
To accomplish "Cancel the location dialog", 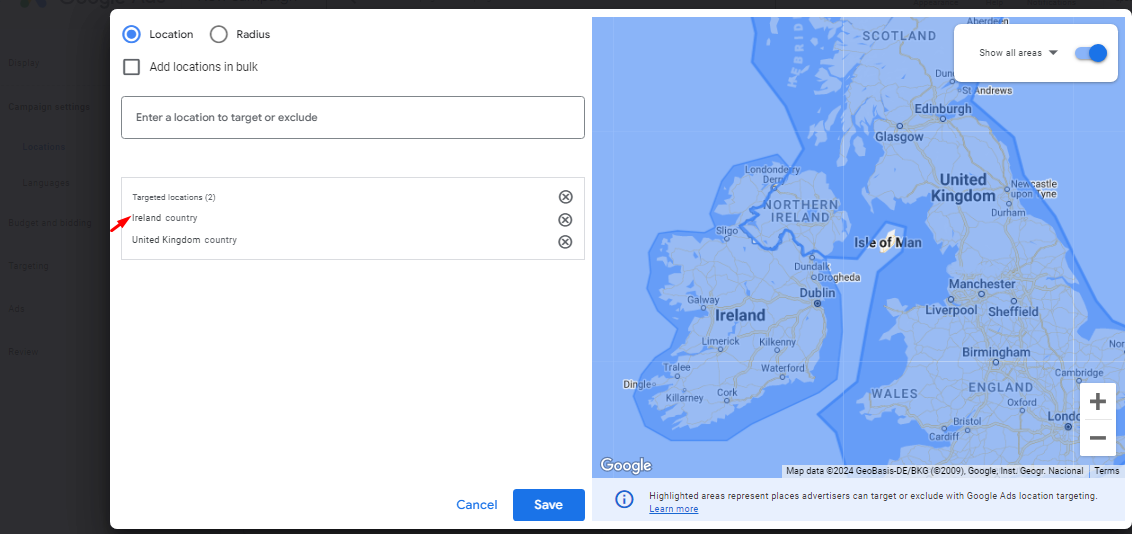I will (x=476, y=504).
